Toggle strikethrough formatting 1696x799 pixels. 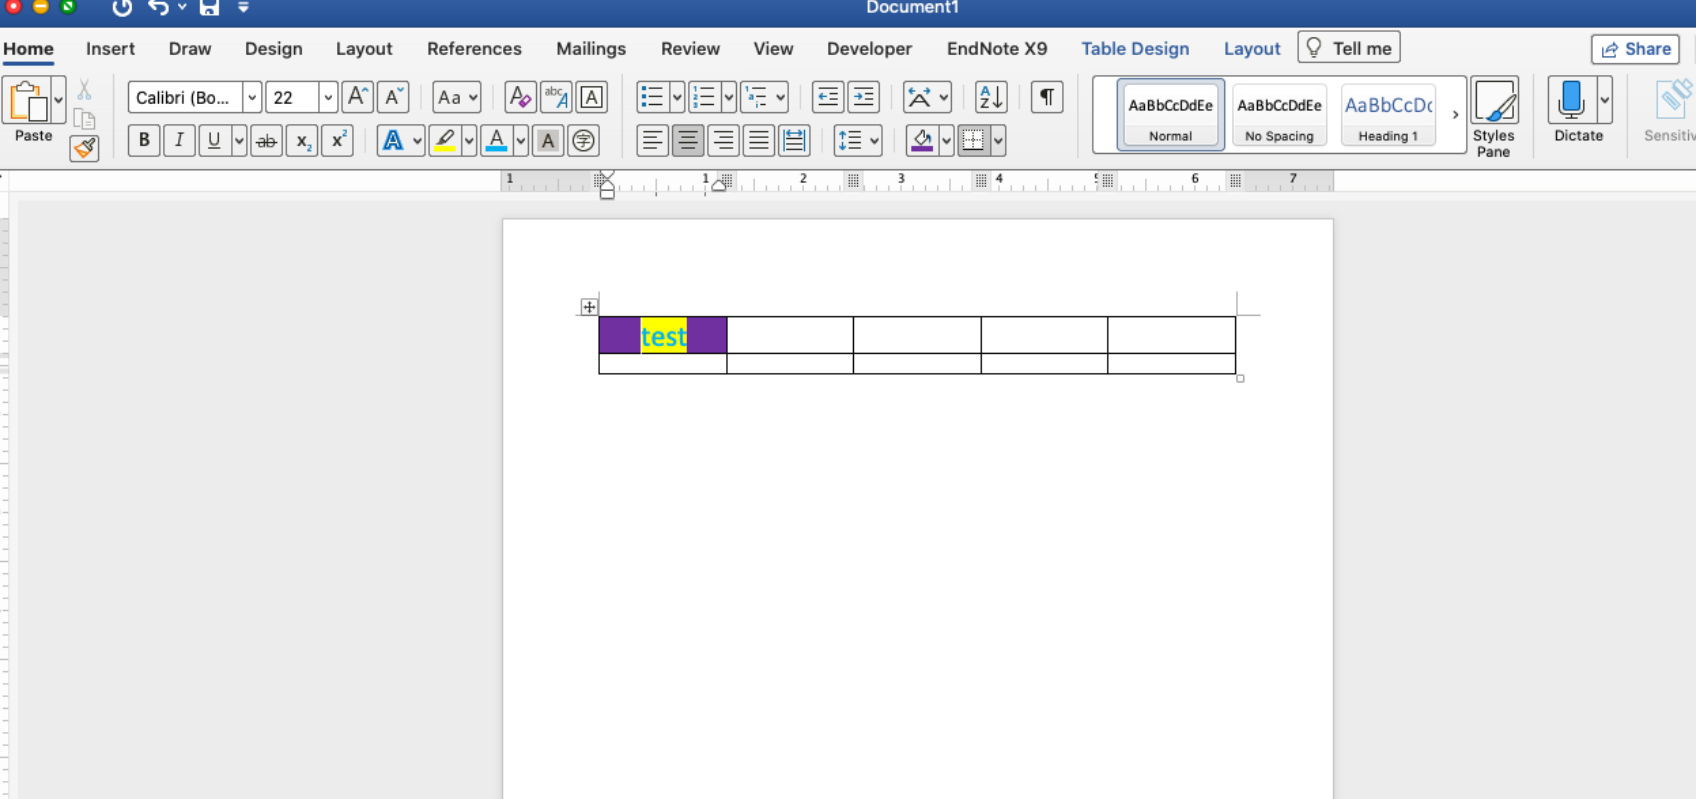click(266, 141)
